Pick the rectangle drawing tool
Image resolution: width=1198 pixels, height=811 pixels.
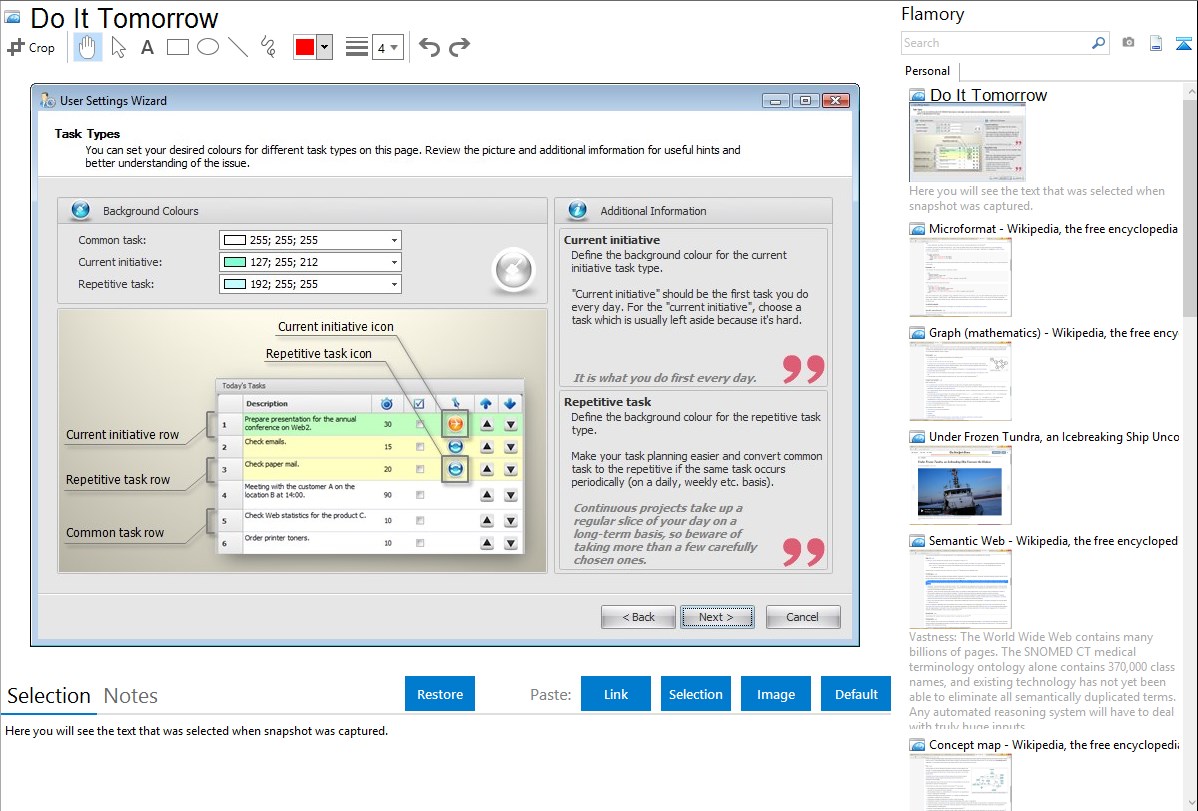tap(177, 47)
